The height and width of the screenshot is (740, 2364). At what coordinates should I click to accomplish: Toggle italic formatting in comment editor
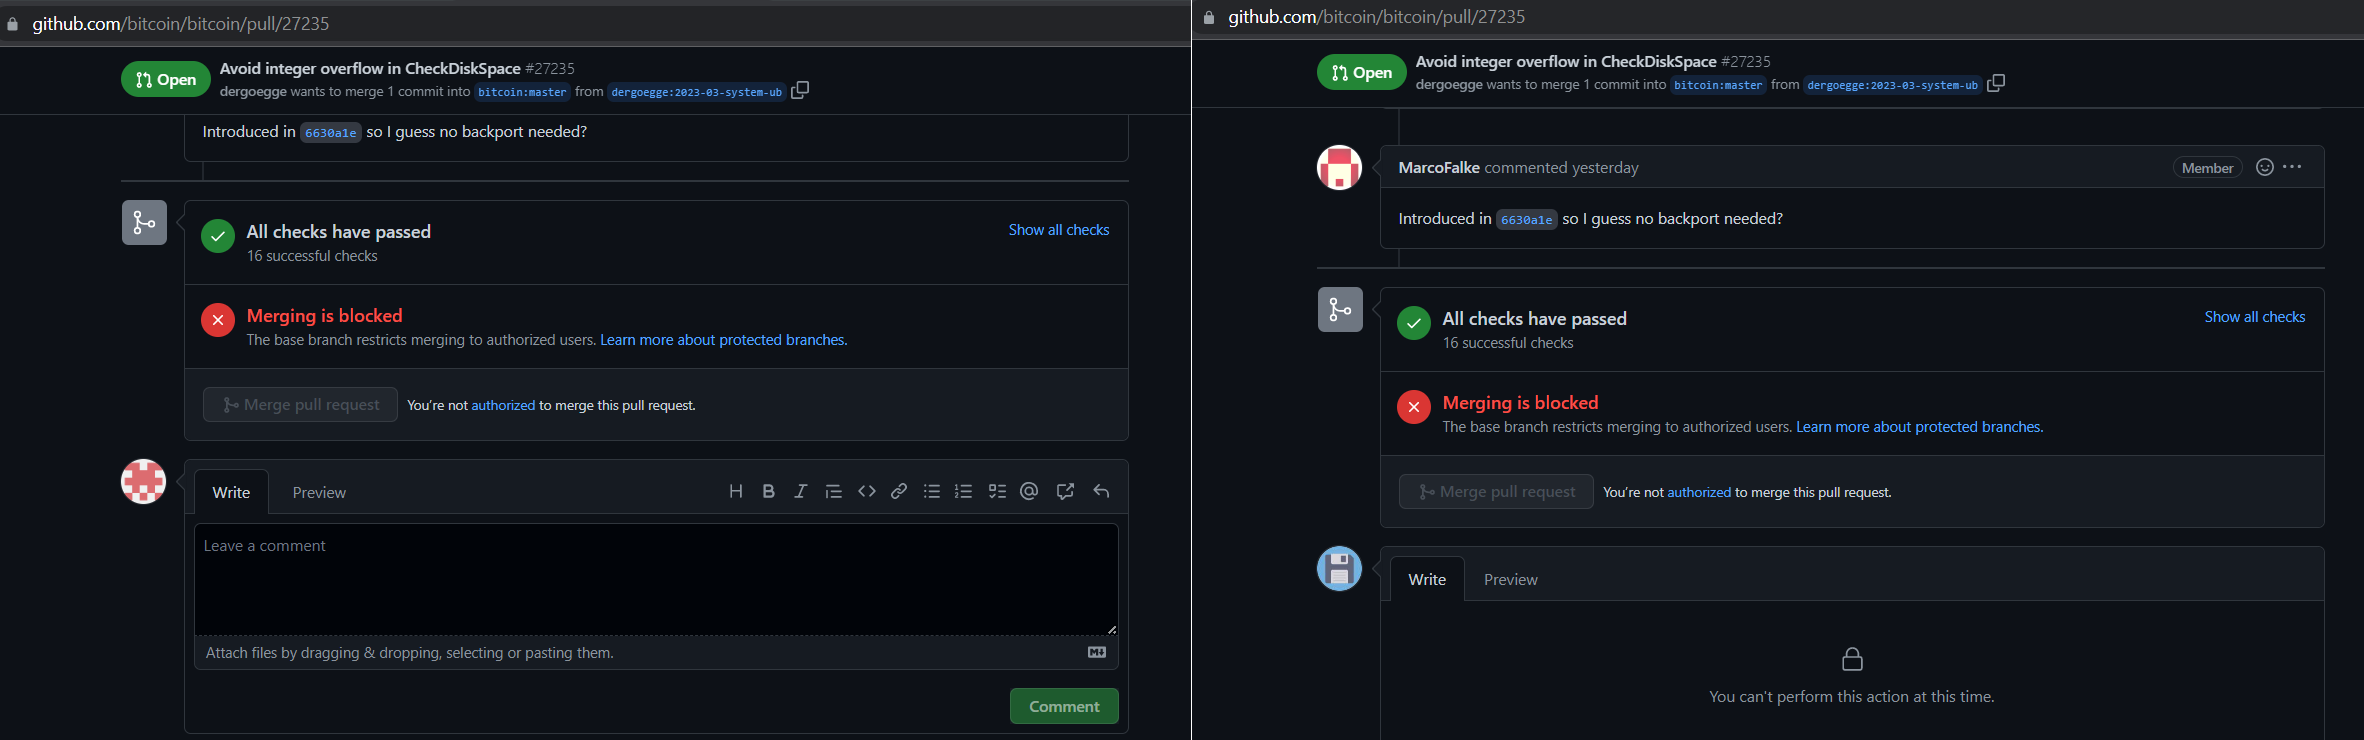800,491
